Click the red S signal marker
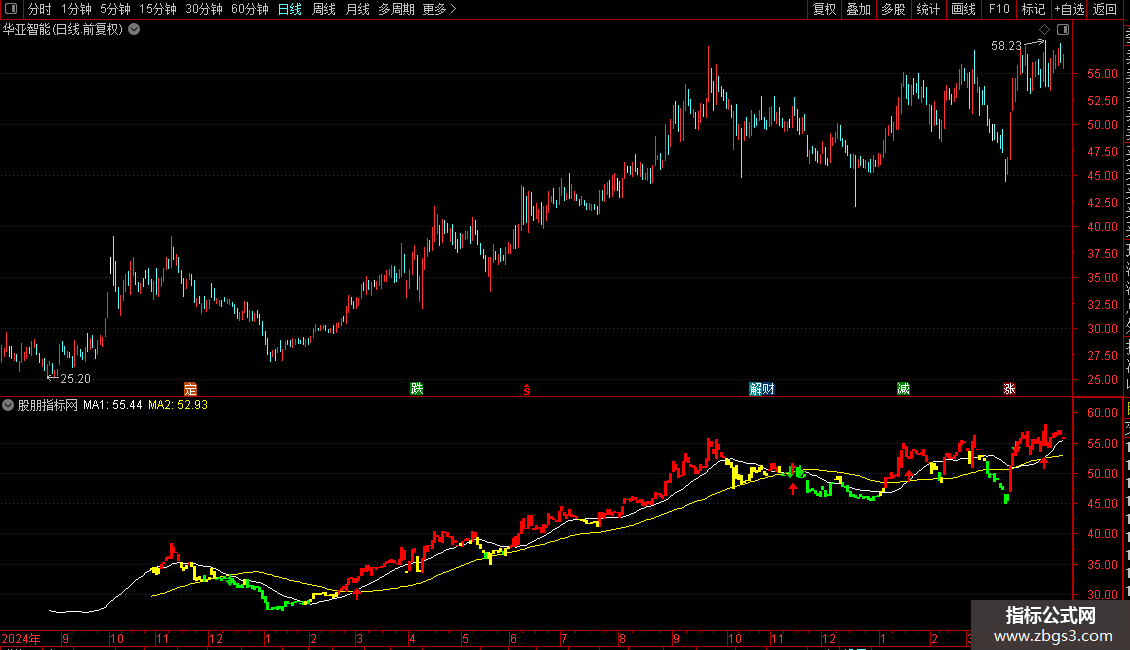Screen dimensions: 1130x650 (527, 390)
